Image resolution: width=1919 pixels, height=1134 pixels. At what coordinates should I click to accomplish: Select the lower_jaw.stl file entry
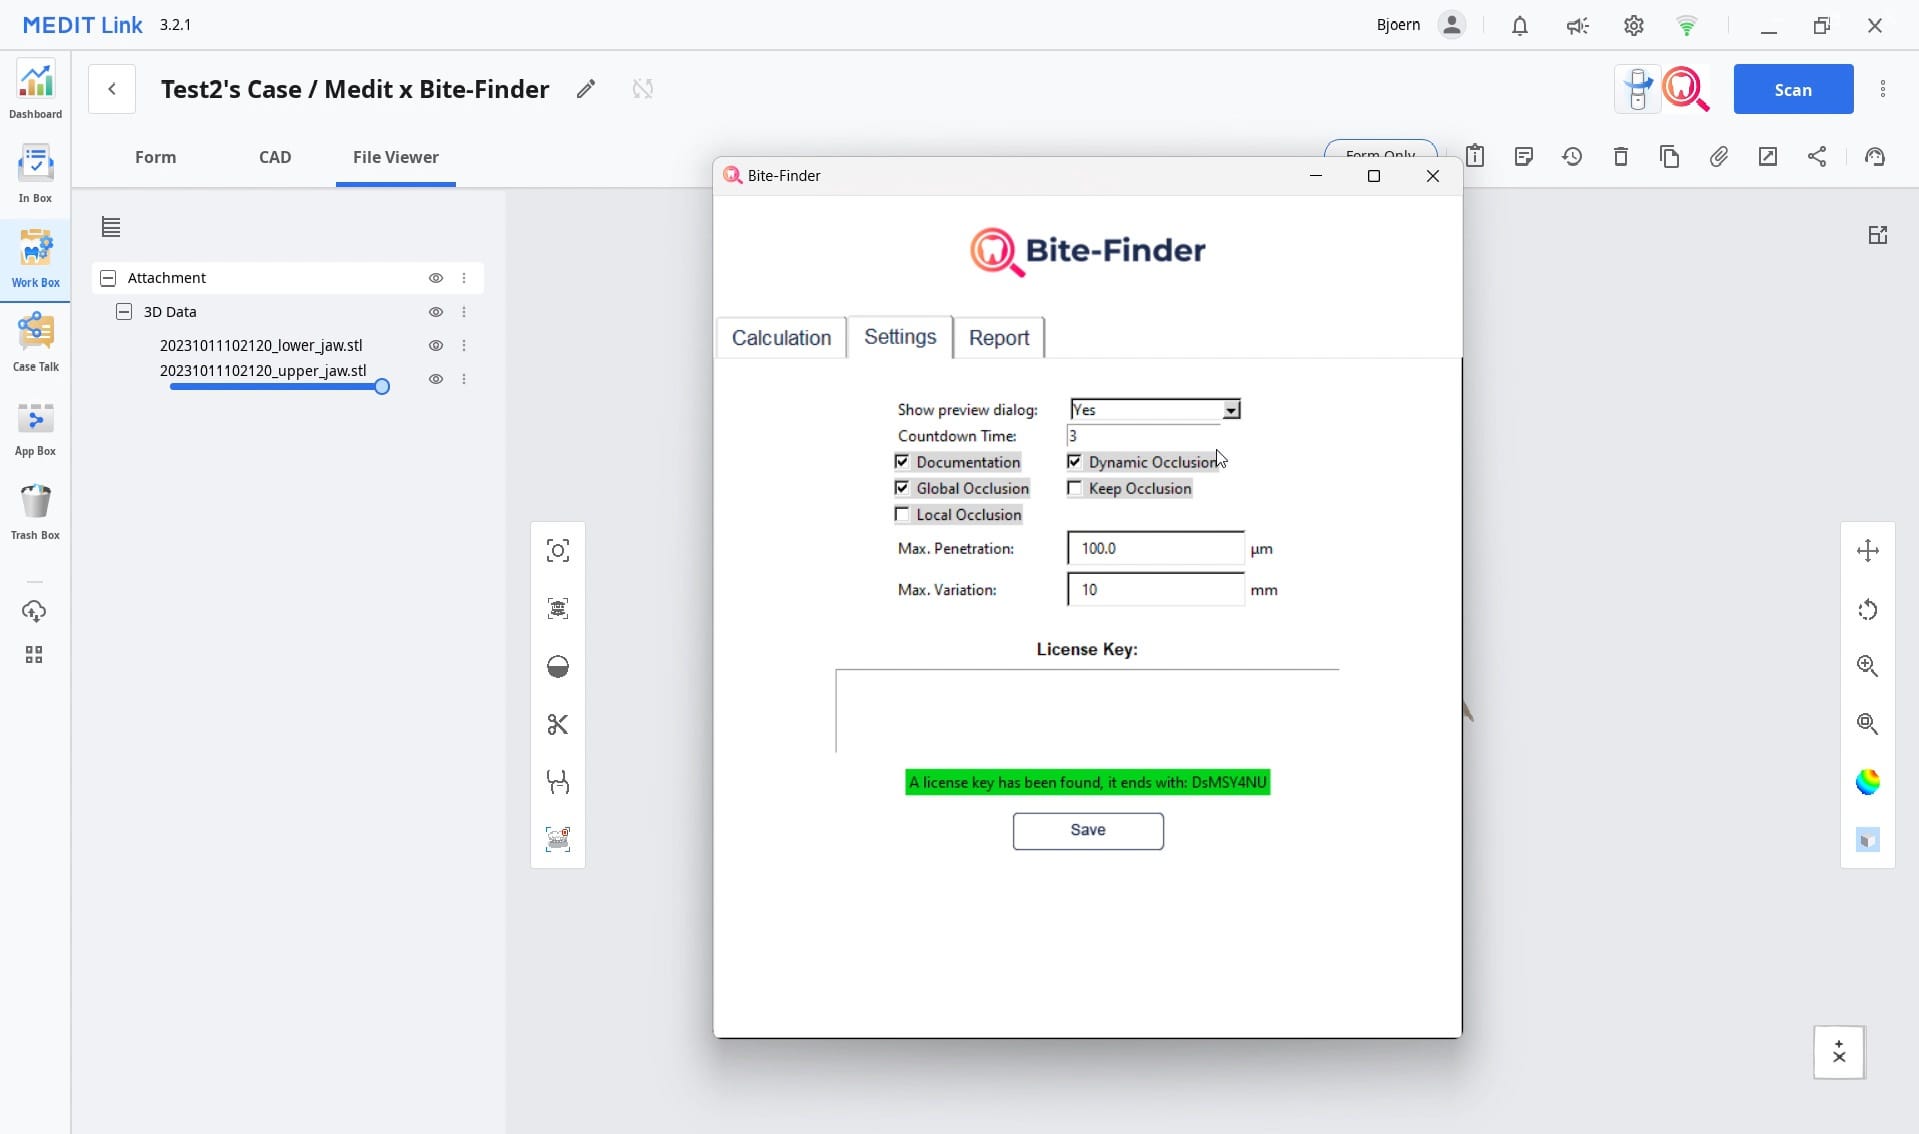click(261, 345)
